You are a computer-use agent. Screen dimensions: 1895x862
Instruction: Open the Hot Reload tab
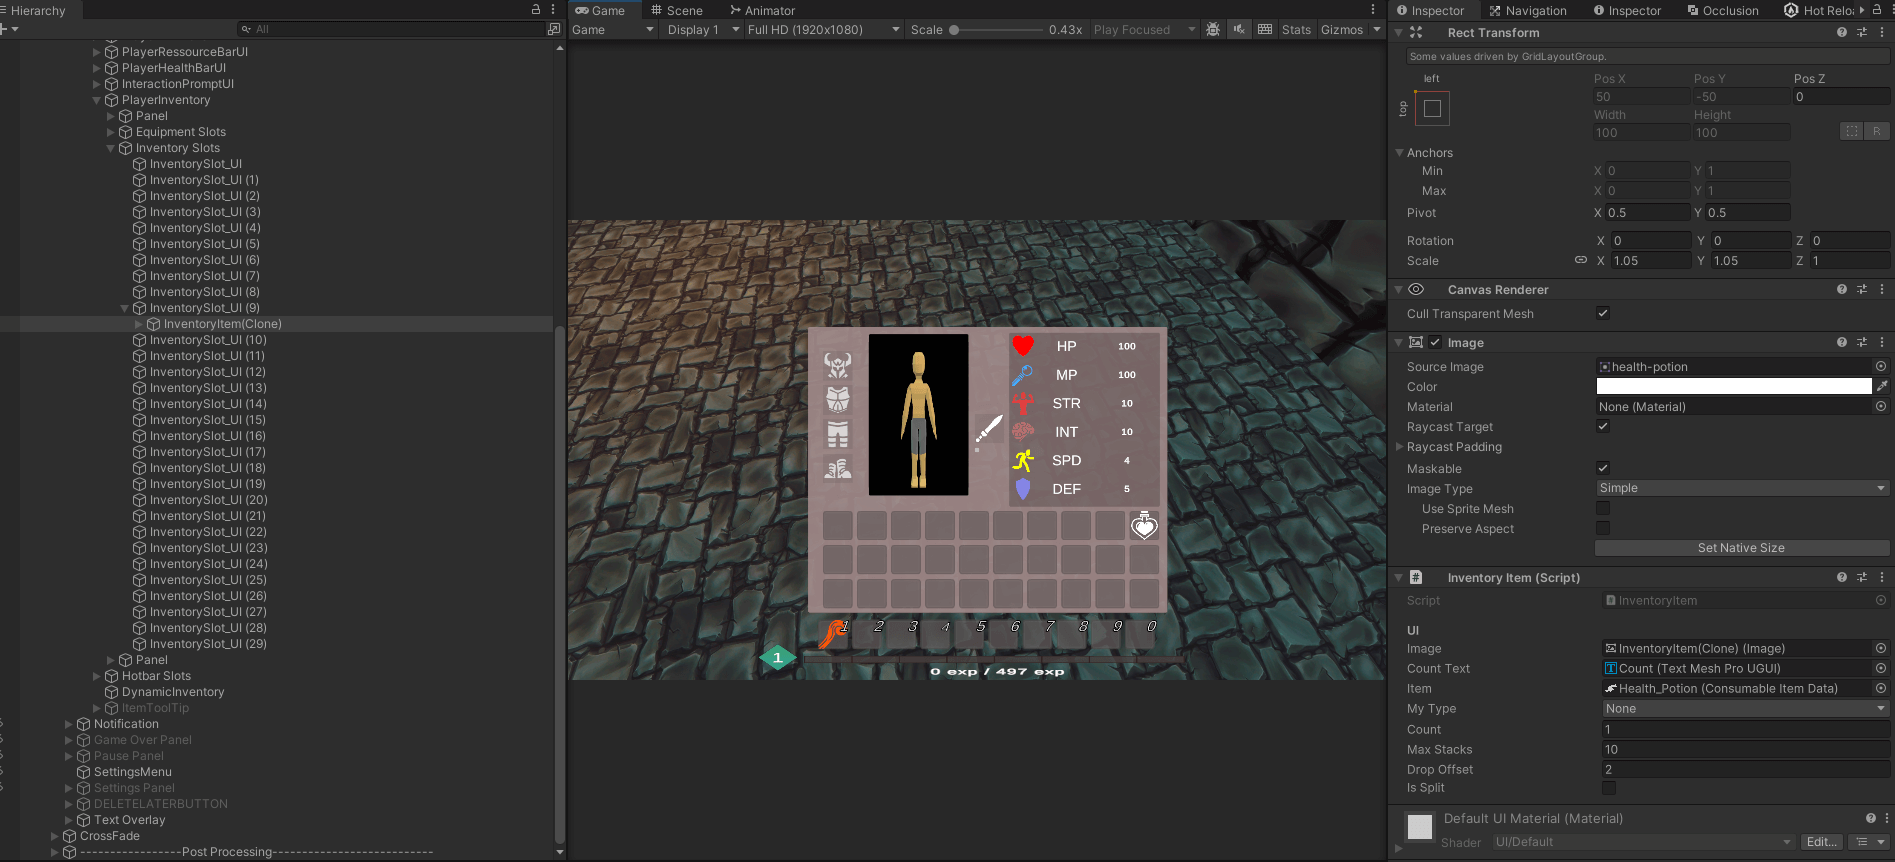pyautogui.click(x=1819, y=10)
